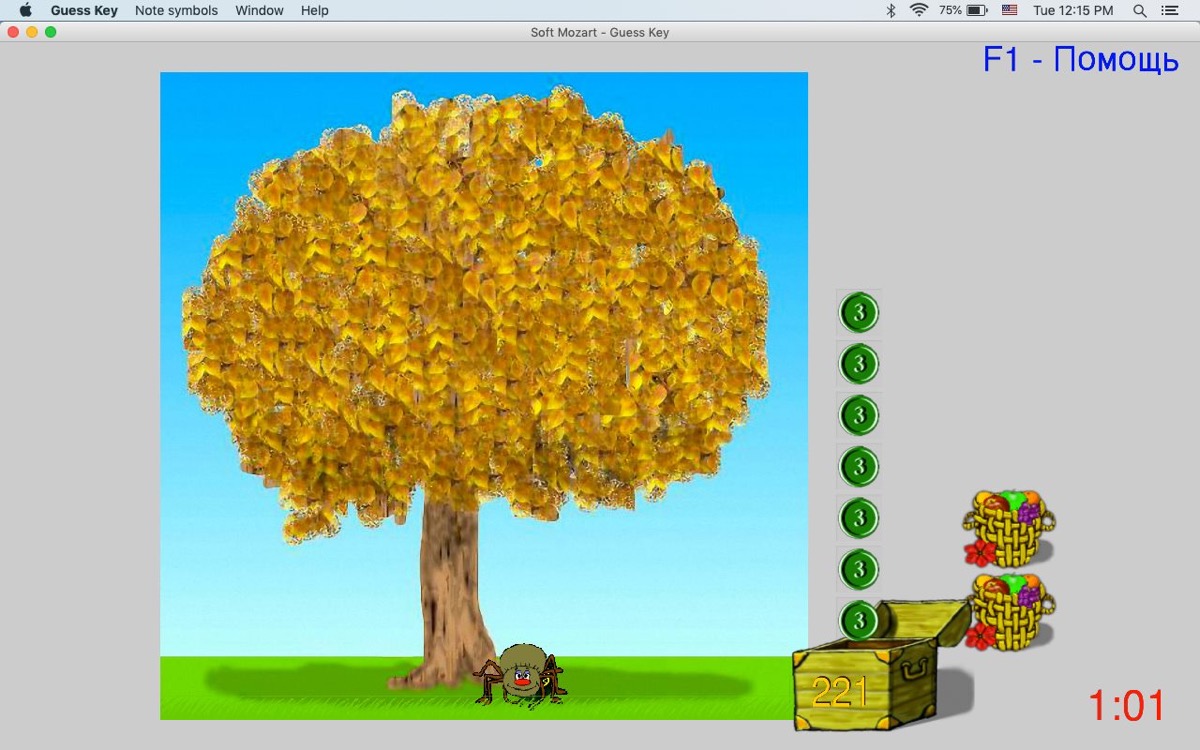Click the bottom green coin by chest
This screenshot has height=750, width=1200.
click(x=859, y=620)
